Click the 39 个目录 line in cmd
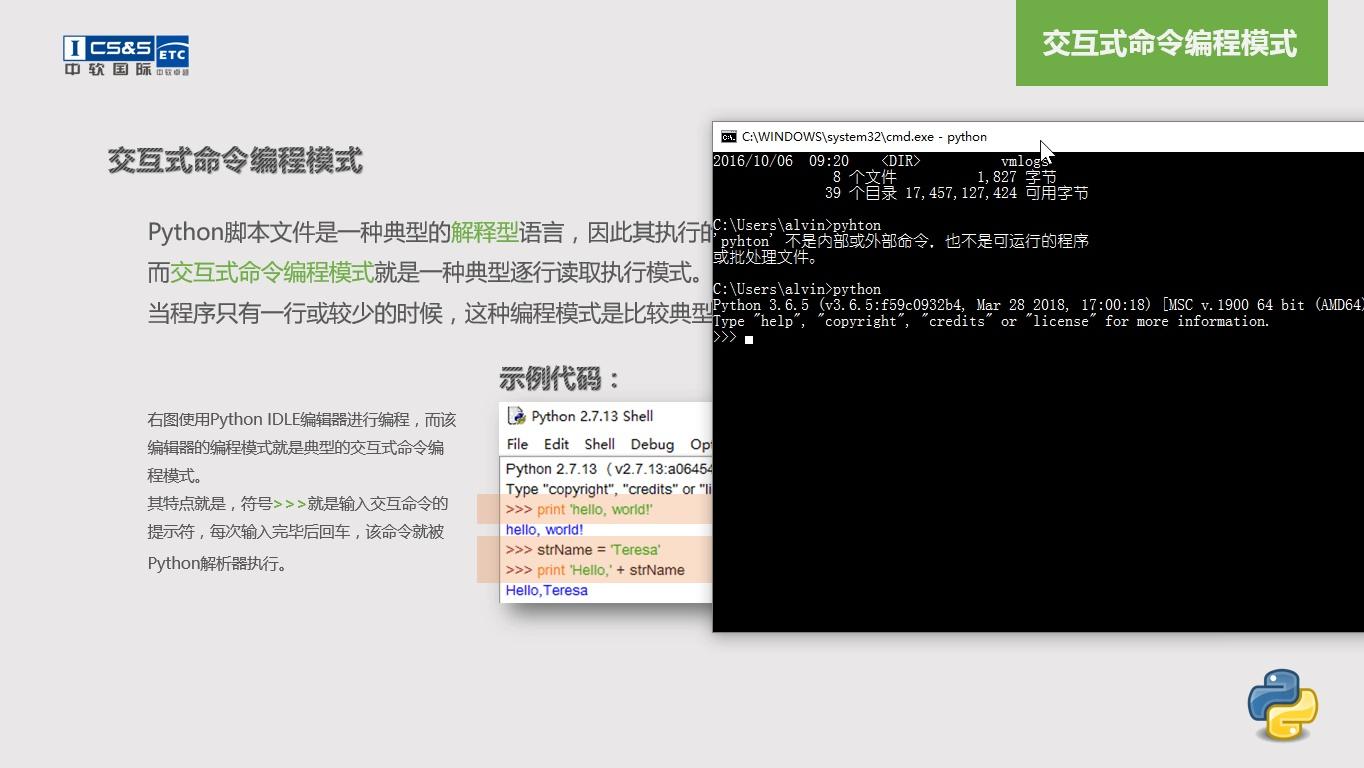Screen dimensions: 1364x768 tap(957, 193)
